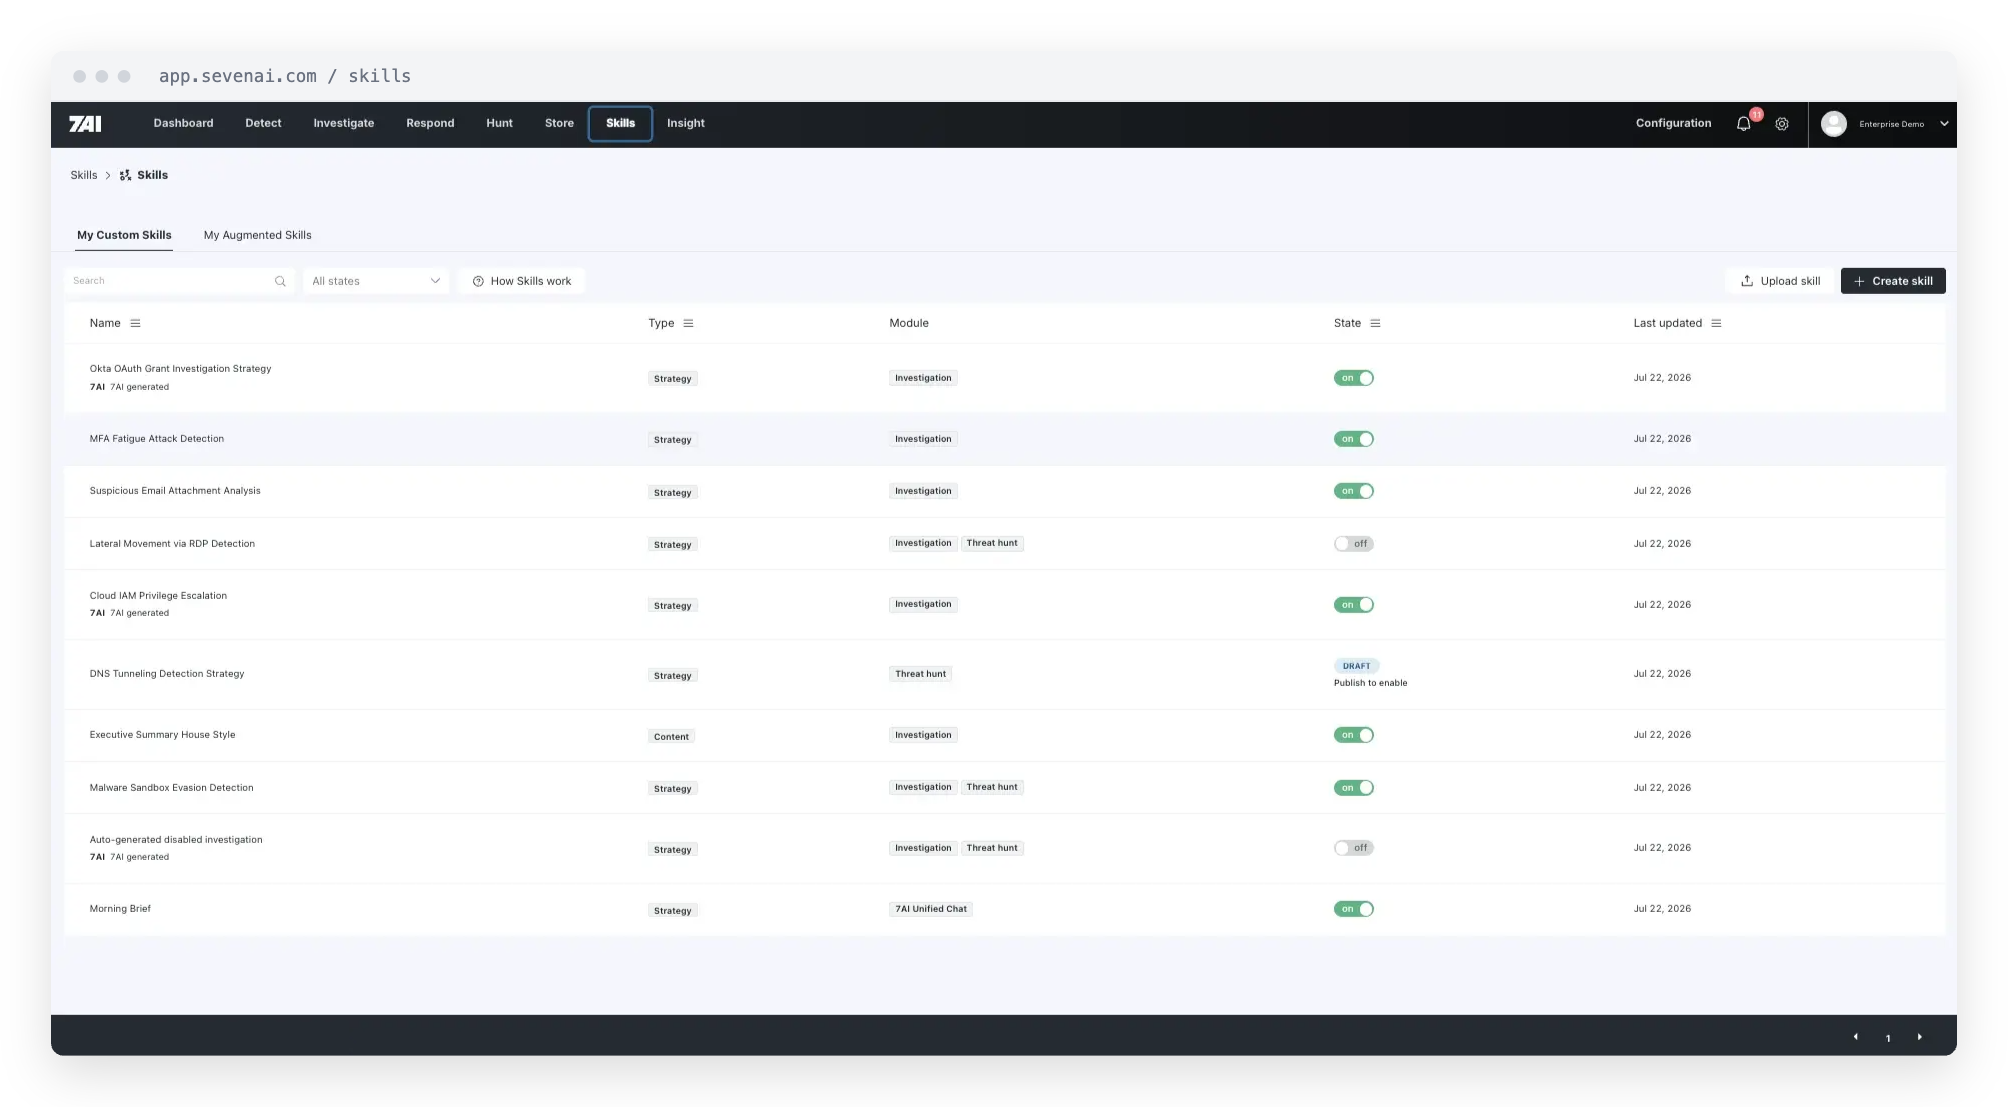The image size is (2008, 1107).
Task: Go to the previous page arrow
Action: 1856,1037
